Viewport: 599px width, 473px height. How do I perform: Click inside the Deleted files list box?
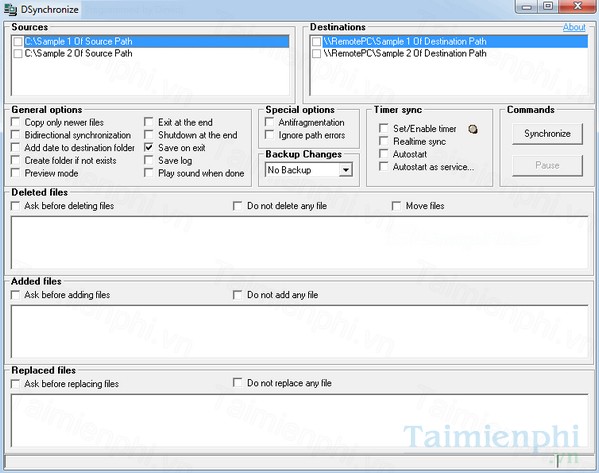coord(300,242)
